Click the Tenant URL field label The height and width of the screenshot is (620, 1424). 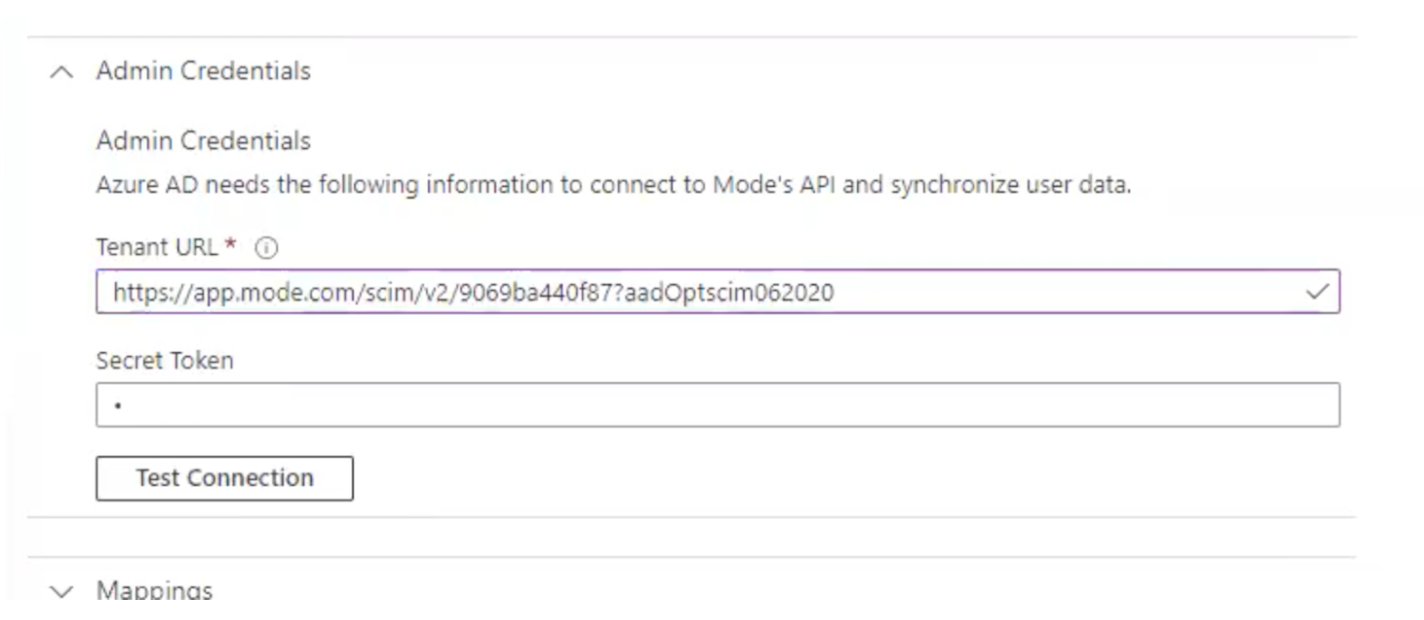coord(157,247)
